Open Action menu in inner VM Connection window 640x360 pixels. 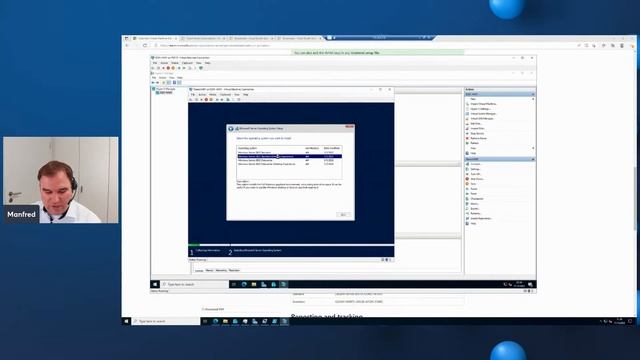coord(202,95)
